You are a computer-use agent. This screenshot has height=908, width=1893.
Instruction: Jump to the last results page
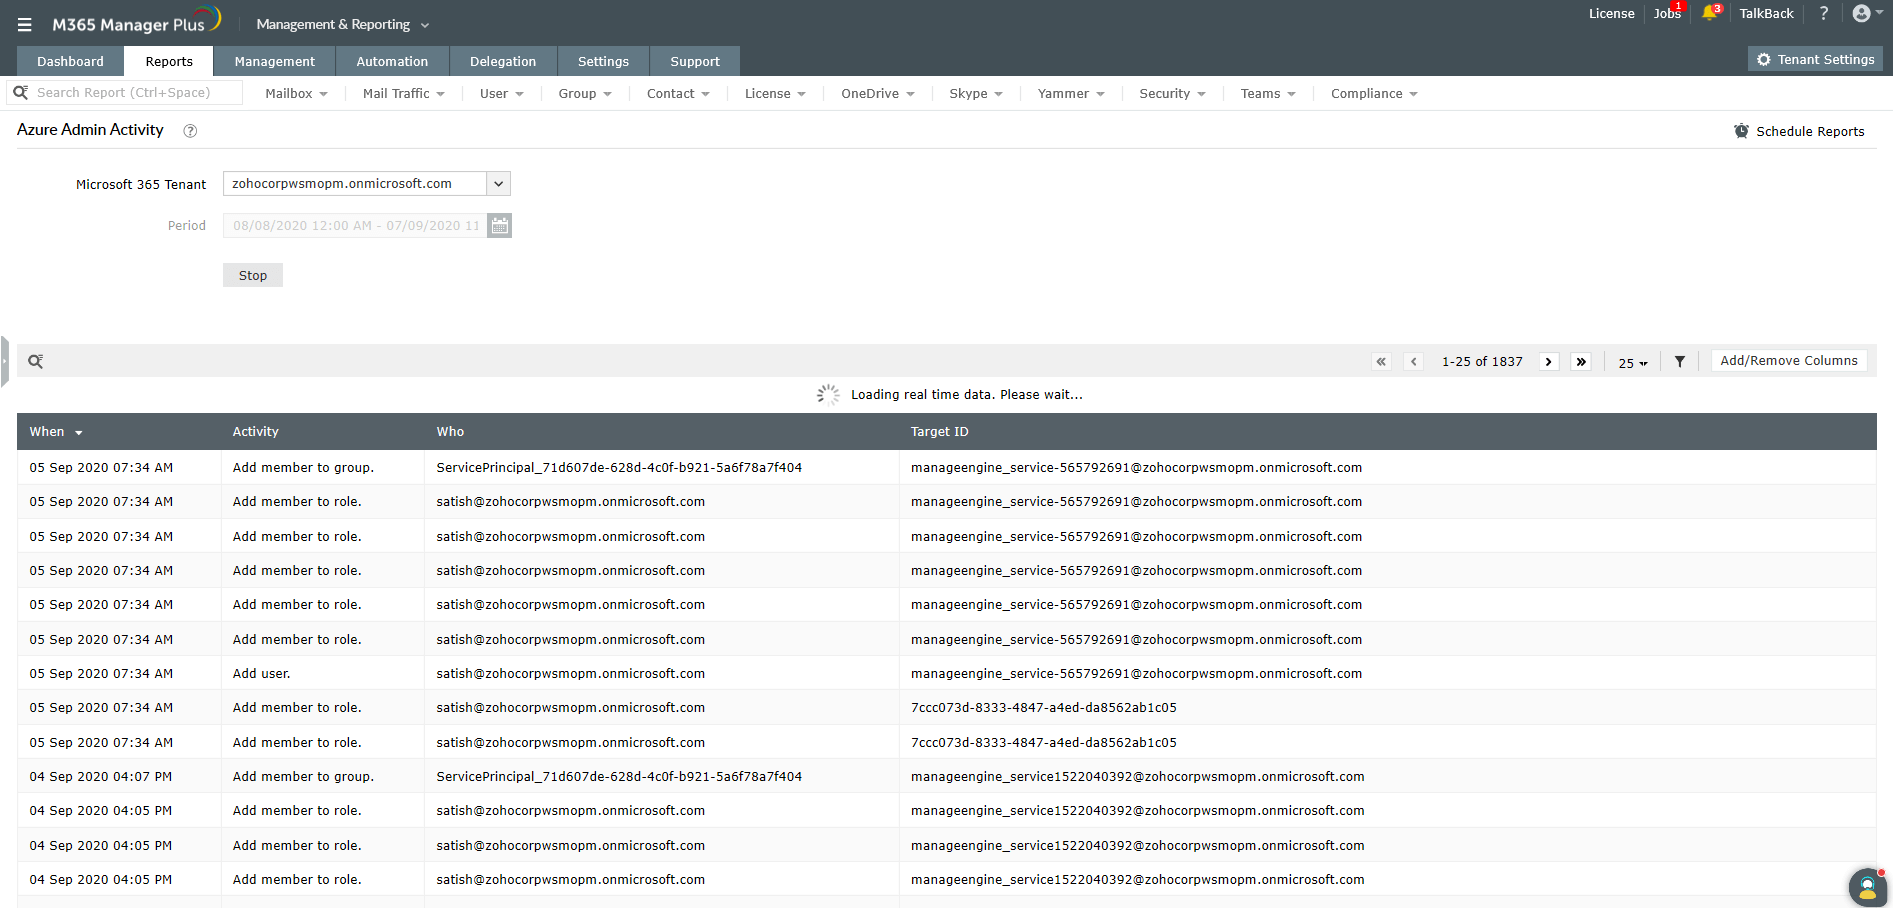pyautogui.click(x=1581, y=362)
